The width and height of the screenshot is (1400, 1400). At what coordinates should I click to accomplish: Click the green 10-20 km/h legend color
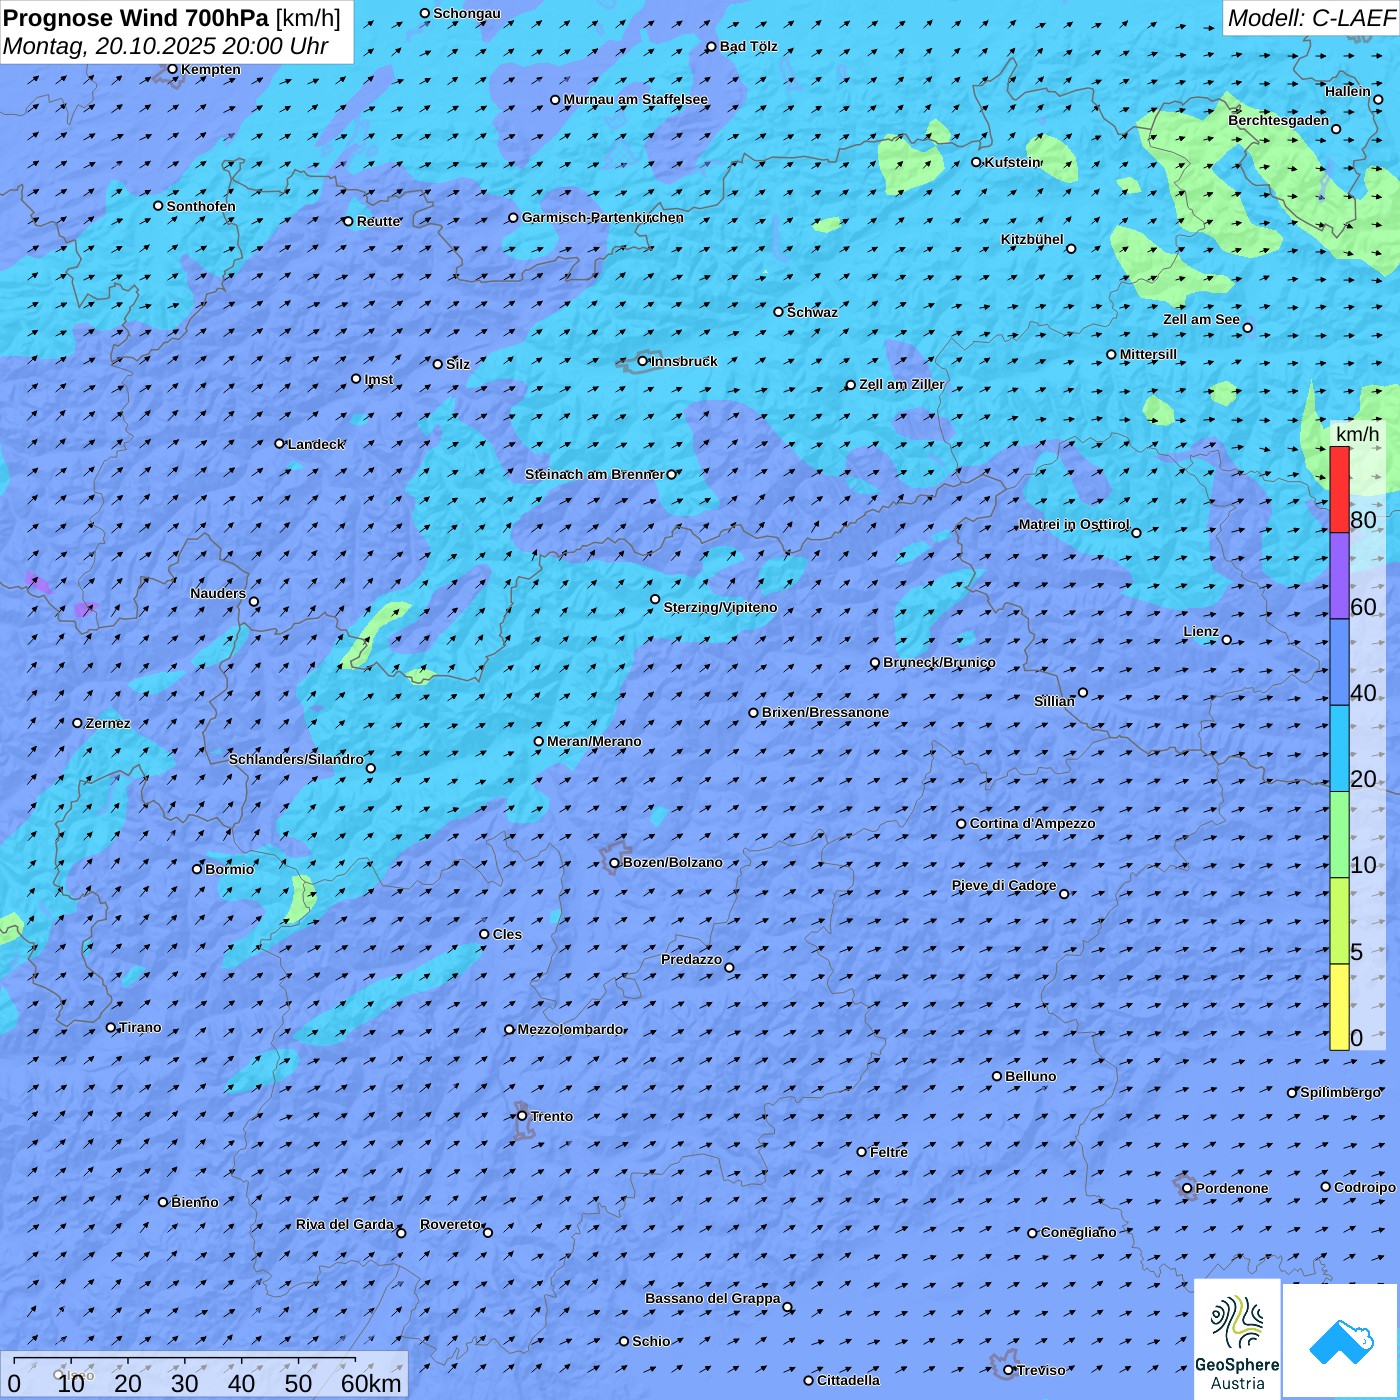(x=1339, y=835)
